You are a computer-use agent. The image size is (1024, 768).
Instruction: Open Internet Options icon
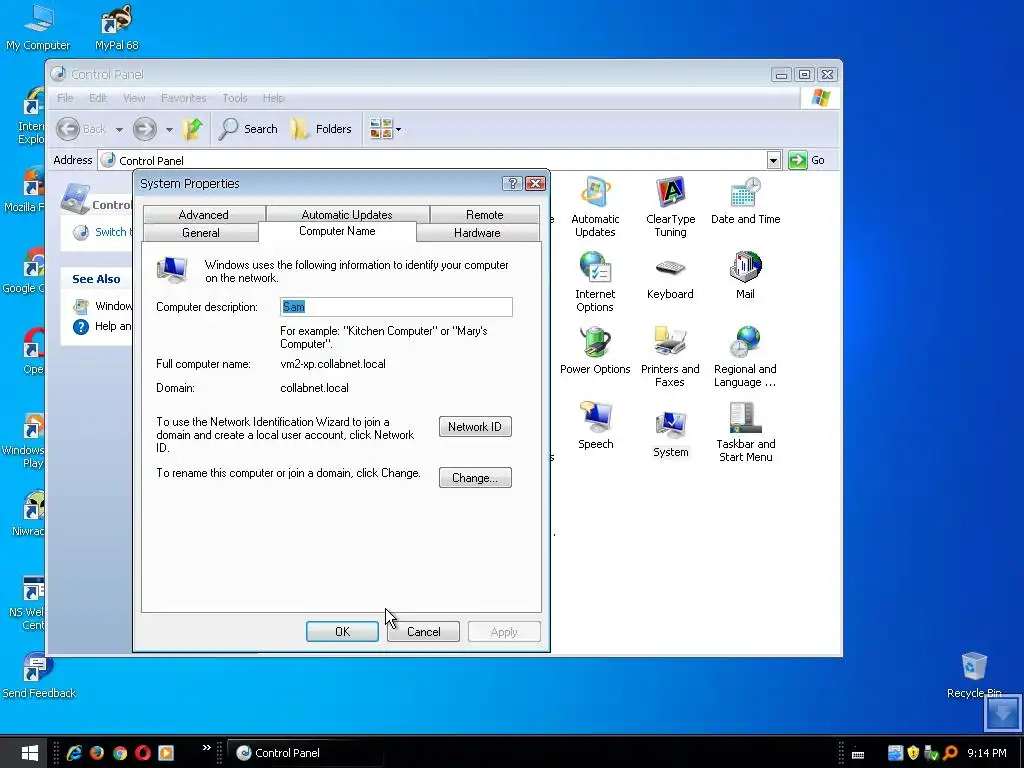[x=595, y=282]
